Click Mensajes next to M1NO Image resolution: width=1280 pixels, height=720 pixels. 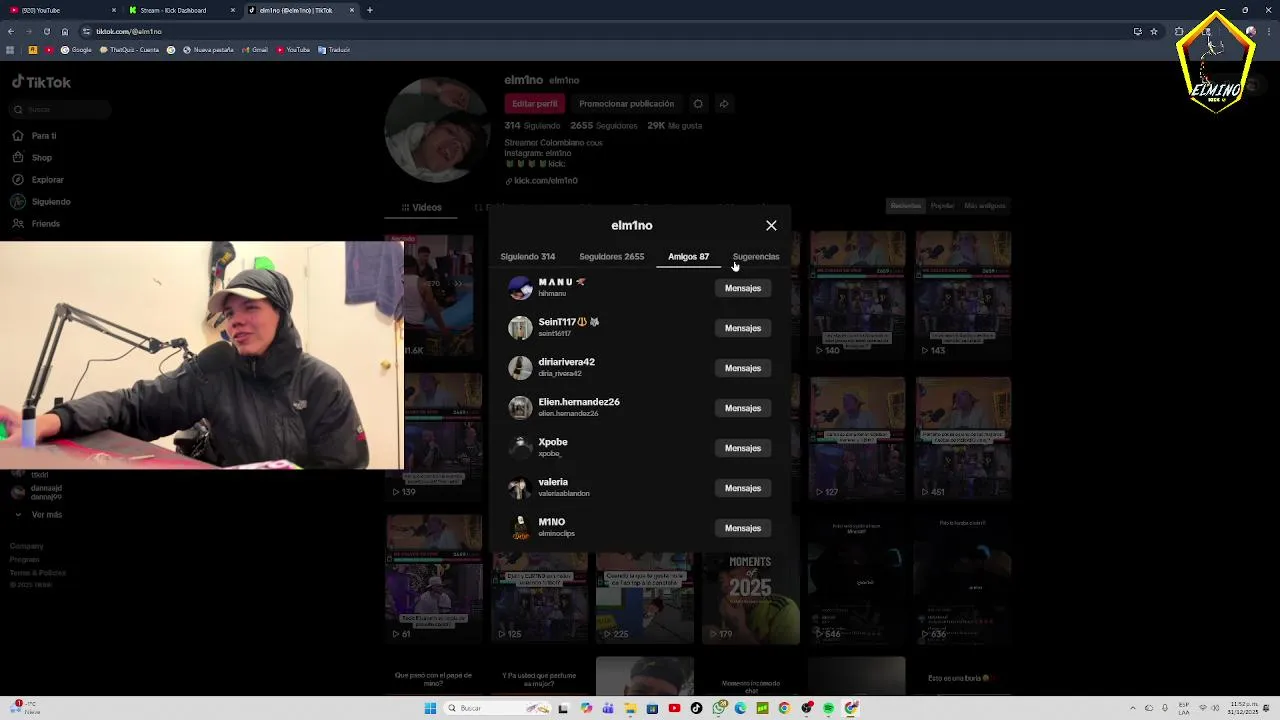[743, 528]
